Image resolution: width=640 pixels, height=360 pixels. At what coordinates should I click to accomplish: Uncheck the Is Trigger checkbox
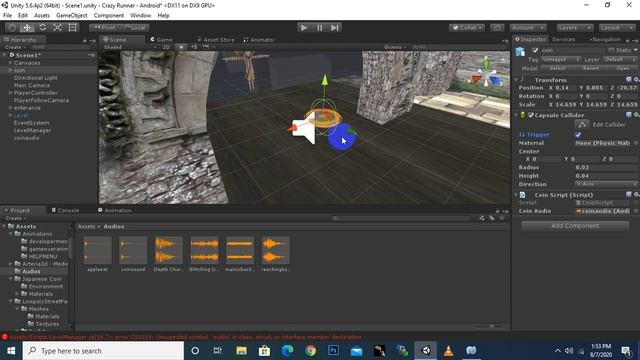[x=578, y=134]
